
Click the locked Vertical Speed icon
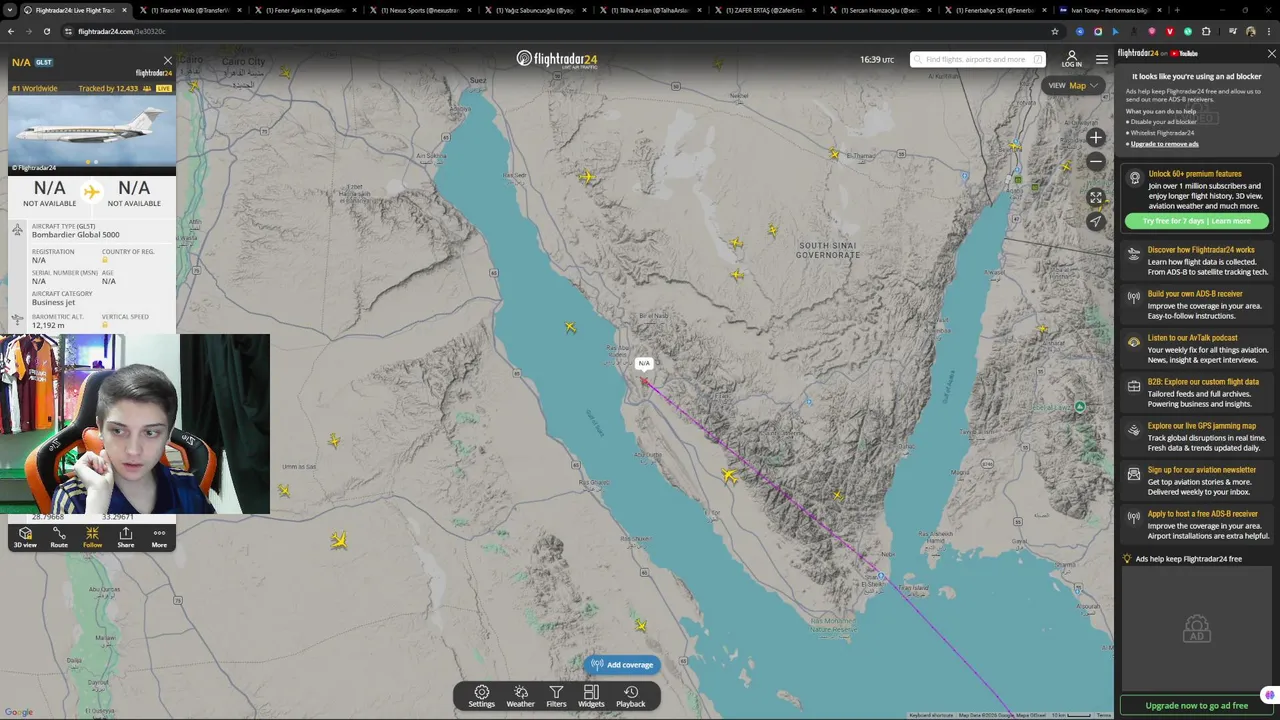pyautogui.click(x=105, y=325)
